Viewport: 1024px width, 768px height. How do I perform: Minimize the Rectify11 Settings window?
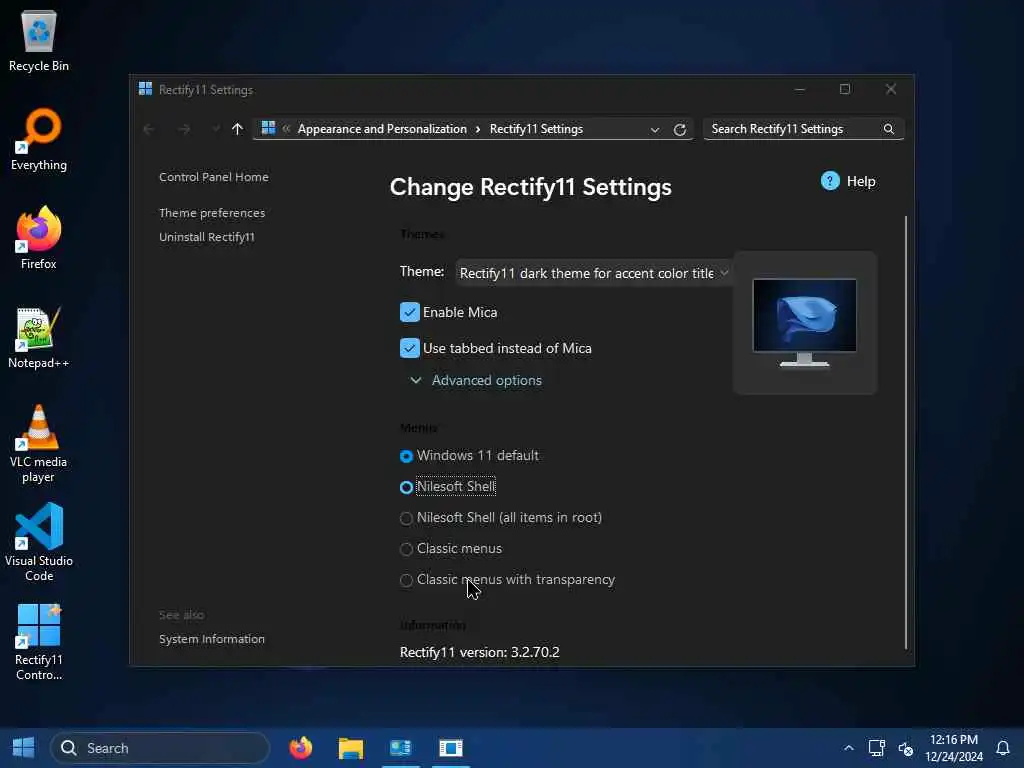(x=799, y=89)
